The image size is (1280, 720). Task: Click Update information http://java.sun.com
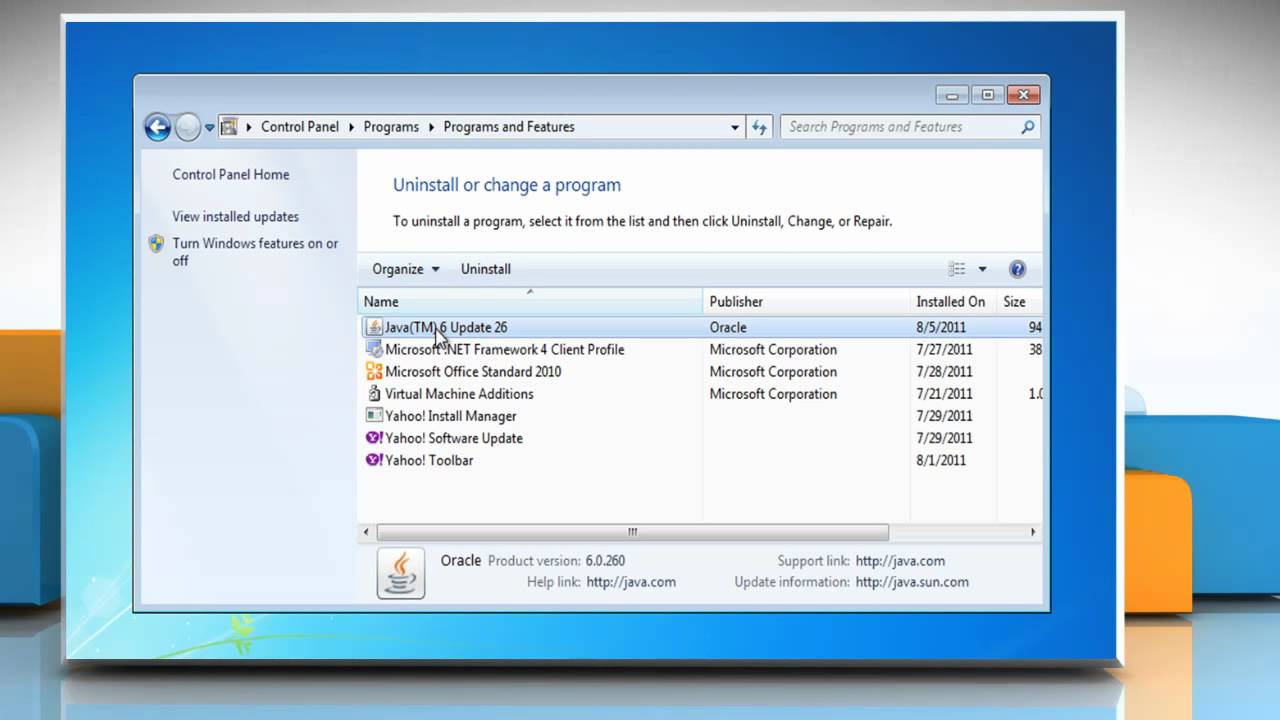pos(912,582)
